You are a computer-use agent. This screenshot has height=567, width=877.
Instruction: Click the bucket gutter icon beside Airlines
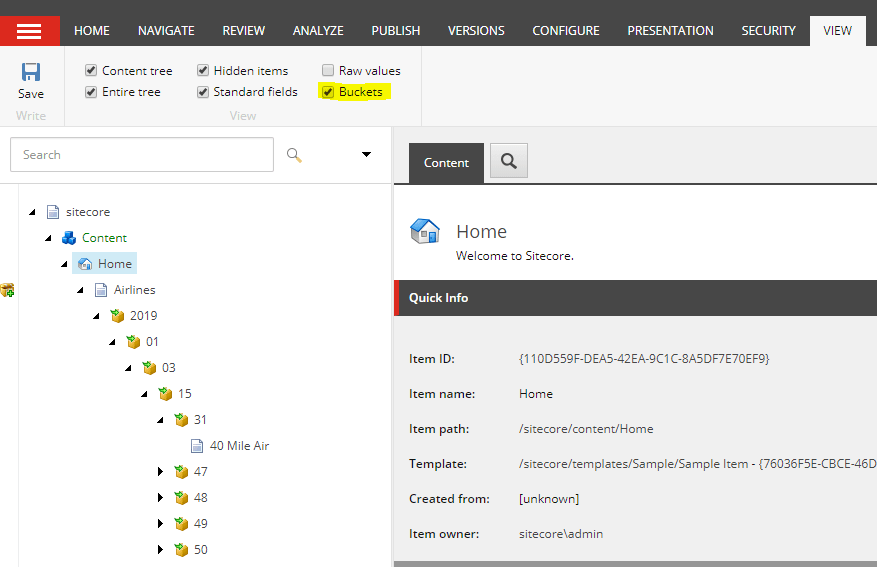pos(7,290)
